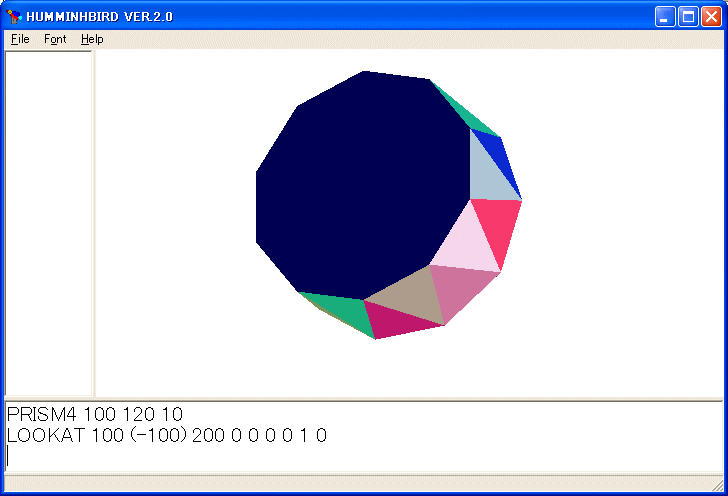Click the bright red-pink triangle face
The height and width of the screenshot is (496, 728).
[x=499, y=223]
